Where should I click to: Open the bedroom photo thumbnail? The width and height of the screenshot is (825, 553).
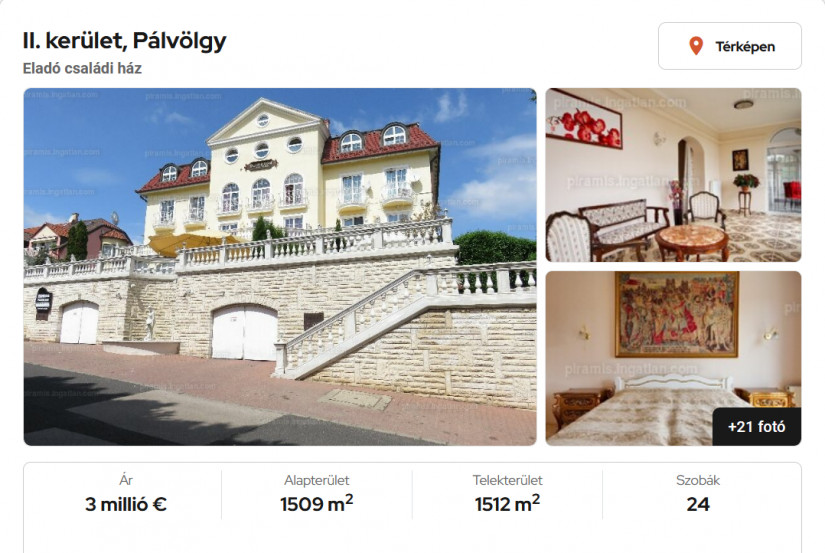pyautogui.click(x=673, y=358)
